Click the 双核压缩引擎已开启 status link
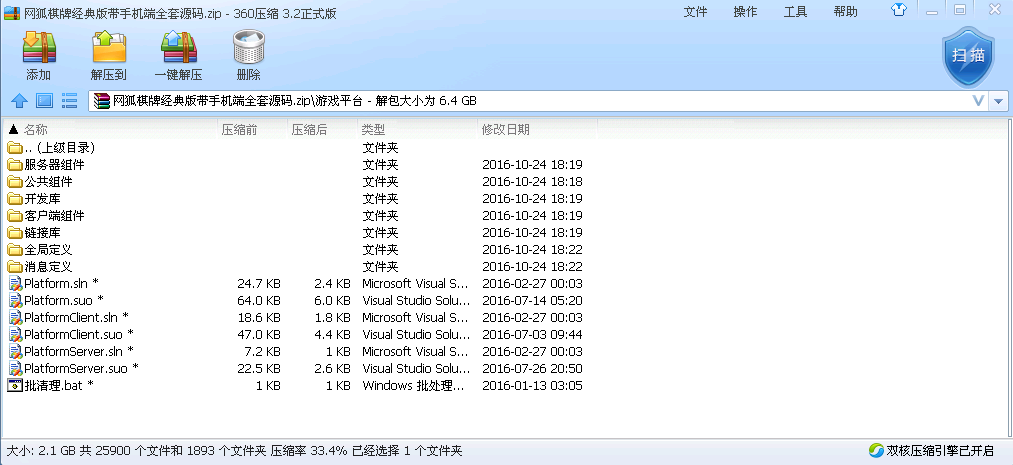 [x=939, y=451]
